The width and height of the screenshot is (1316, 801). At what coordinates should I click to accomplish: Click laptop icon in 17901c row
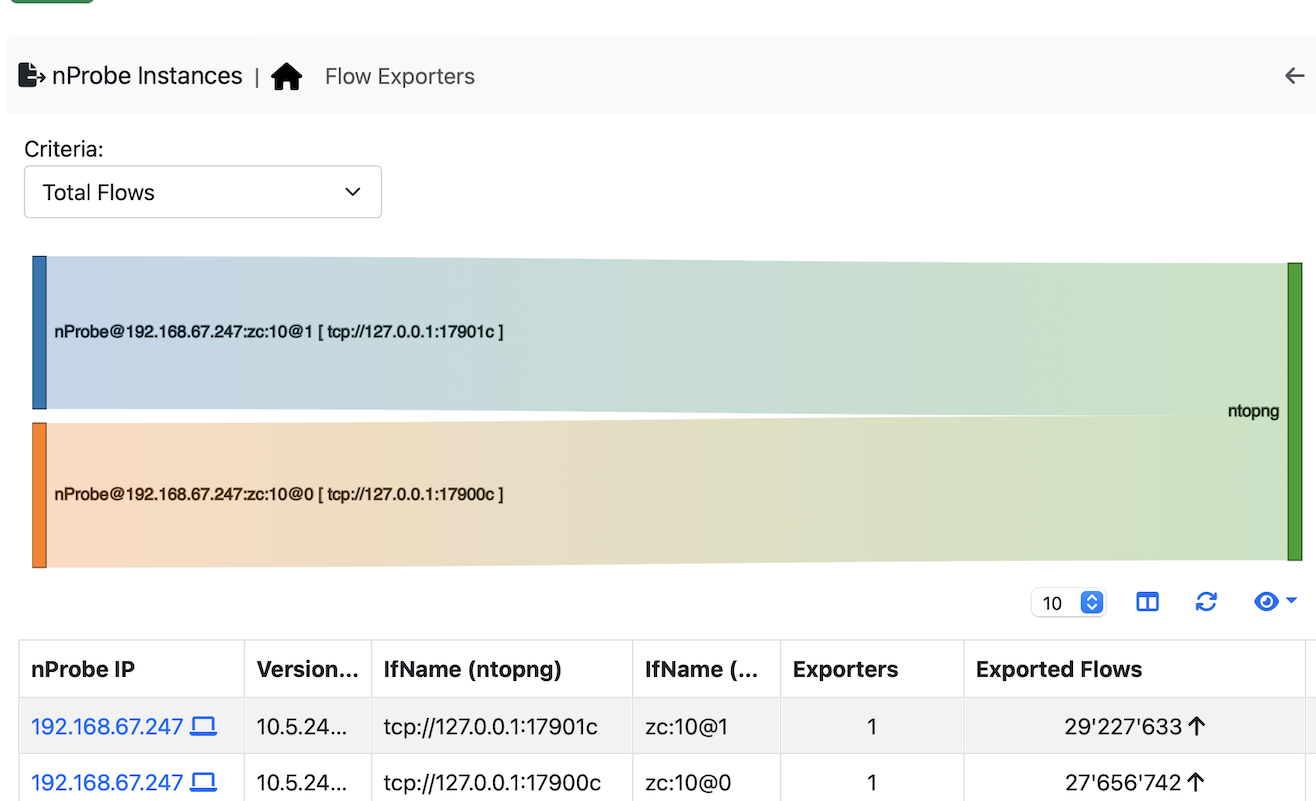click(x=203, y=726)
